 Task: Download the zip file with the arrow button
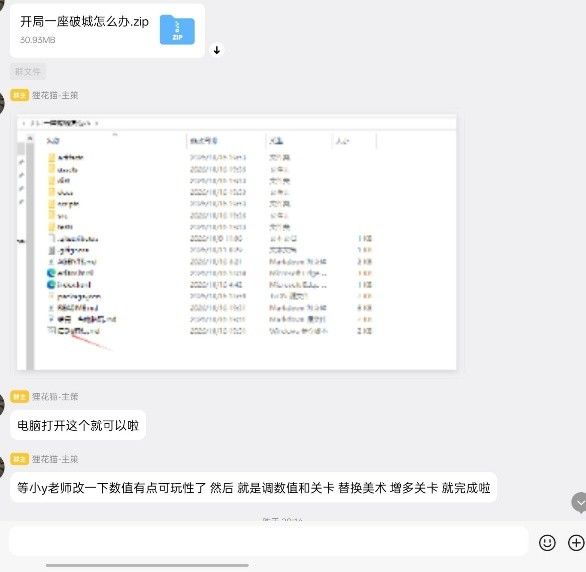pyautogui.click(x=217, y=50)
